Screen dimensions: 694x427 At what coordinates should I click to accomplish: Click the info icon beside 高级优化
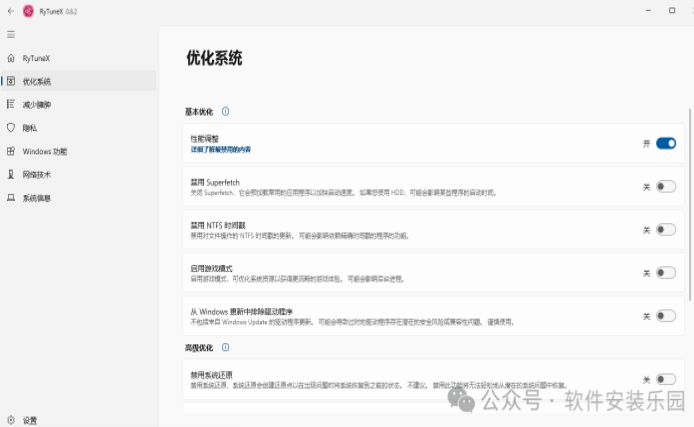(x=225, y=347)
